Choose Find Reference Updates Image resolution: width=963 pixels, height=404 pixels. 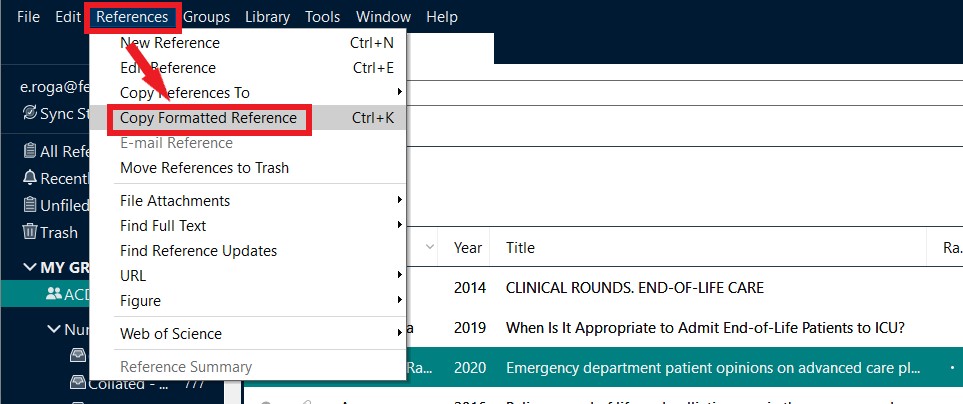[248, 251]
